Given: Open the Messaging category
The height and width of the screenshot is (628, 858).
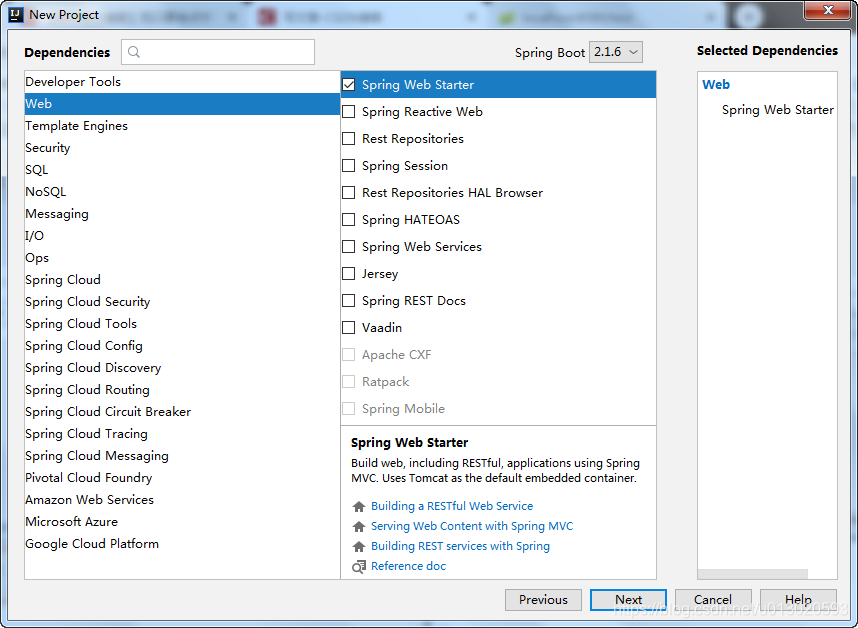Looking at the screenshot, I should 182,214.
